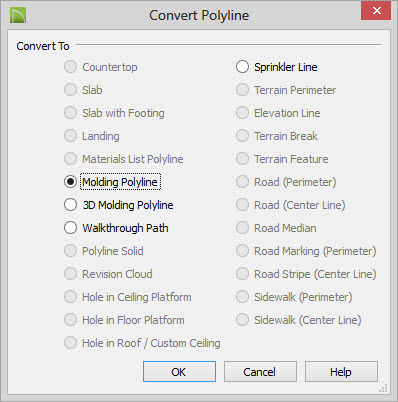Viewport: 398px width, 402px height.
Task: Click the dialog resize grip corner
Action: tap(384, 388)
